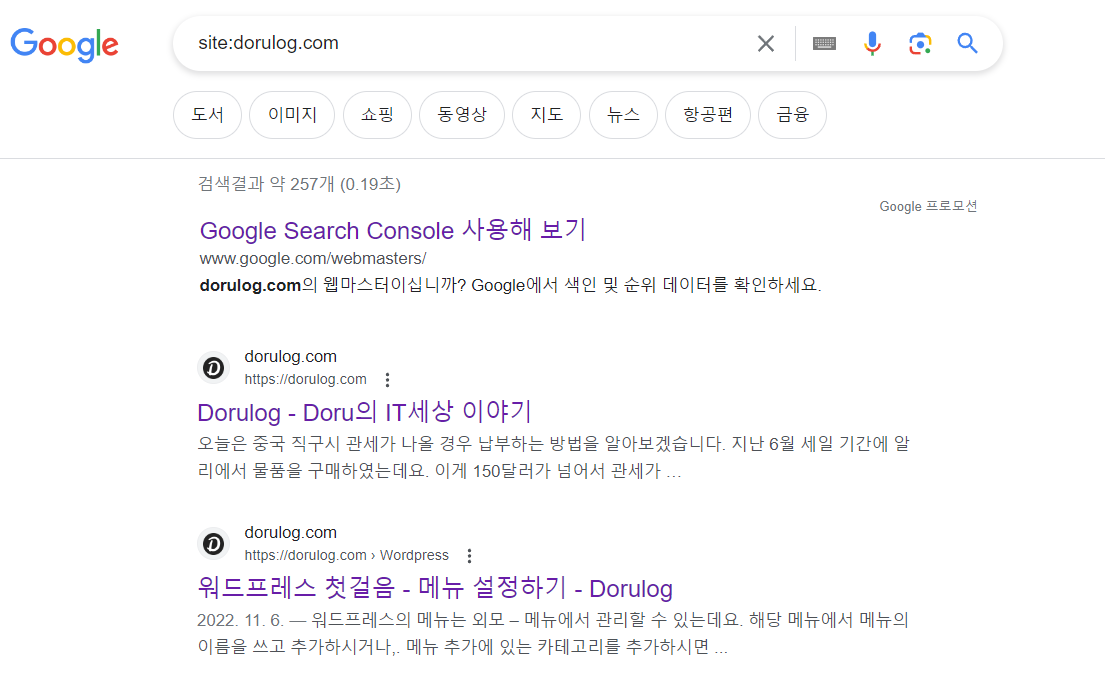Select the 도서 filter tab
Viewport: 1105px width, 685px height.
click(x=207, y=115)
